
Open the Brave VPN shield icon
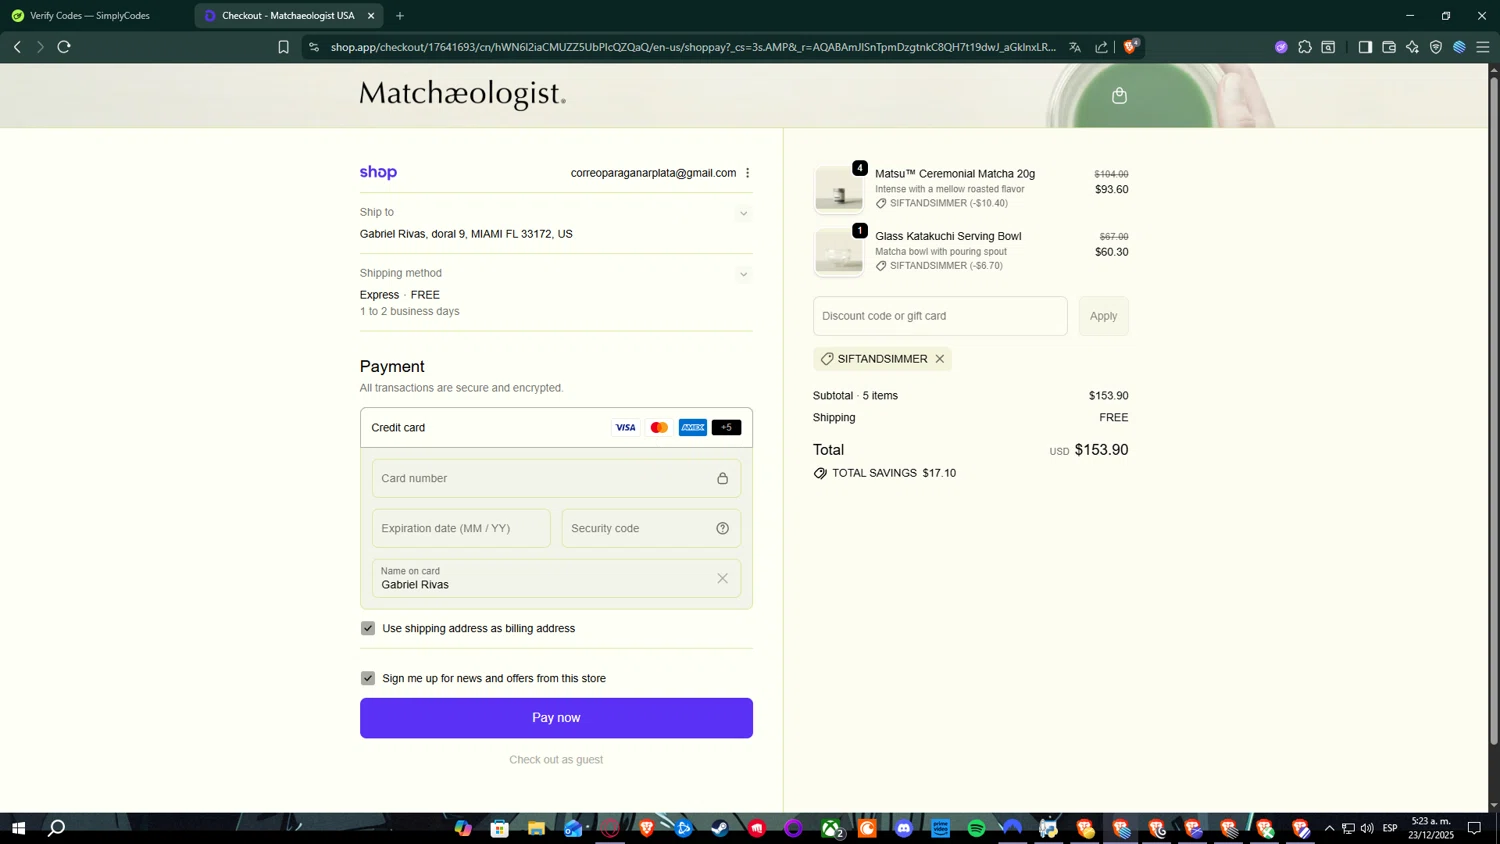click(1436, 47)
